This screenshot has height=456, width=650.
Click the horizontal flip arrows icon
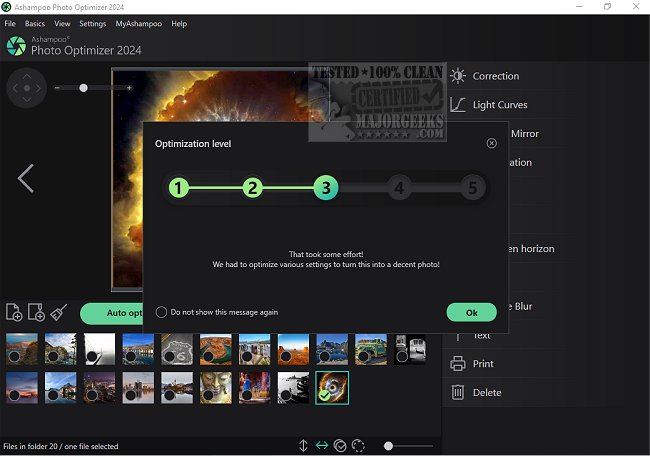(x=322, y=446)
